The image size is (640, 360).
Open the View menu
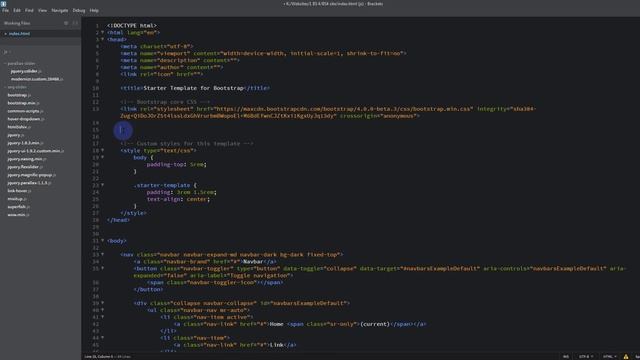pyautogui.click(x=42, y=10)
